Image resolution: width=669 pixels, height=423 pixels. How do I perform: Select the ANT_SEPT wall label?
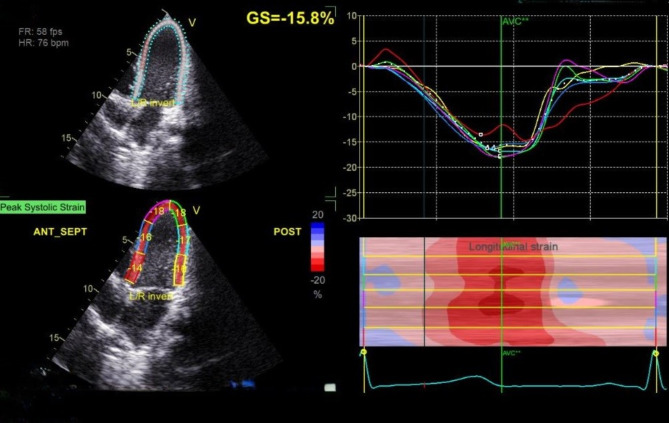pyautogui.click(x=60, y=232)
